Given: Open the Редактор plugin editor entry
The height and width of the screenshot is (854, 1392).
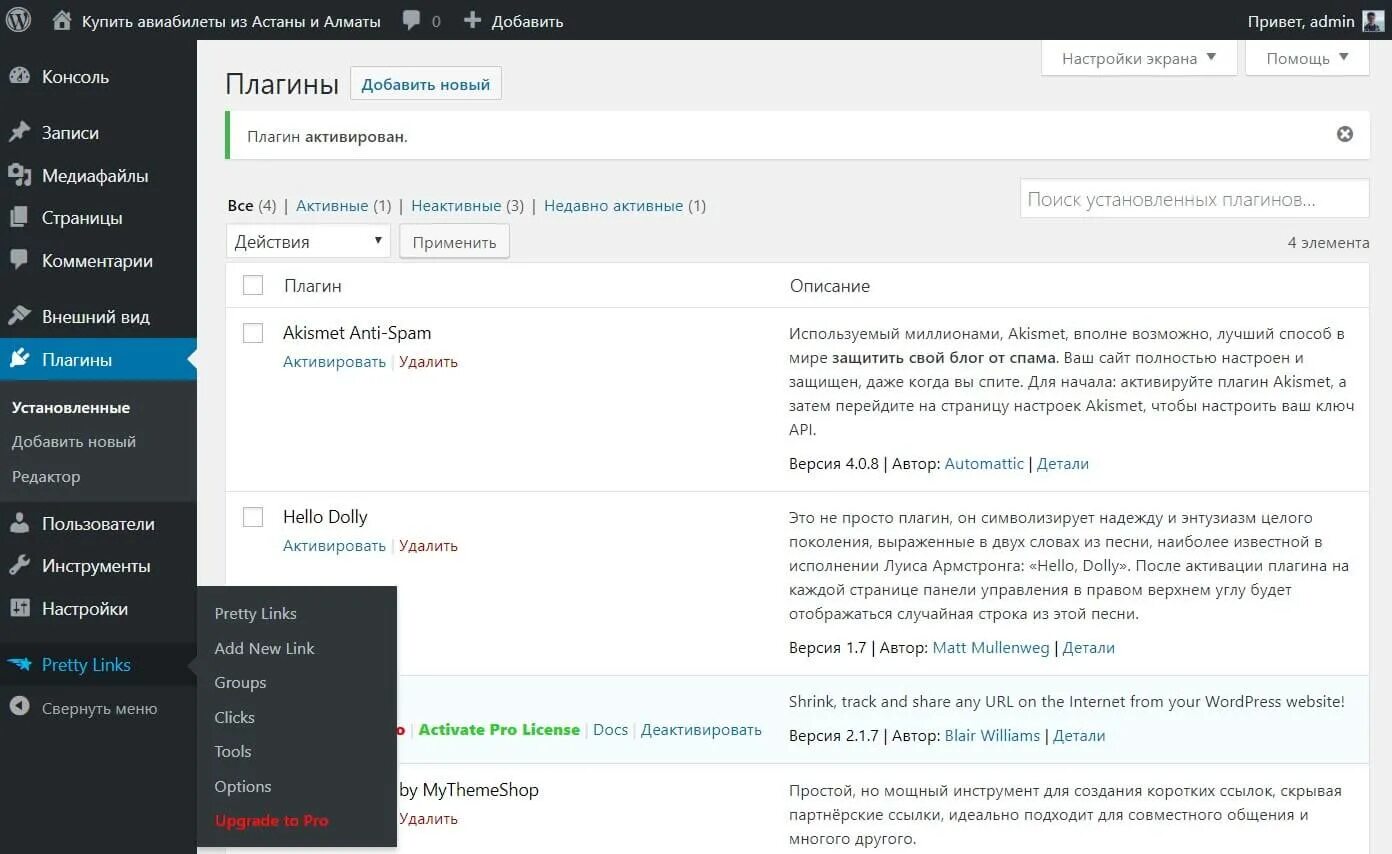Looking at the screenshot, I should click(x=46, y=476).
